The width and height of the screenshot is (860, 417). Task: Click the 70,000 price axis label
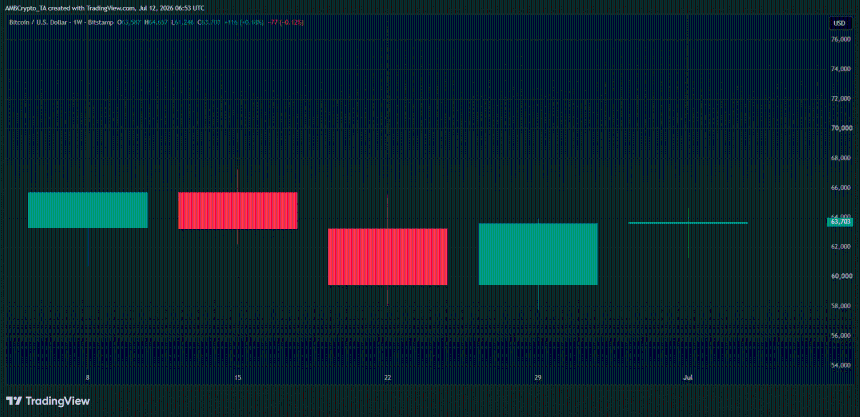841,128
